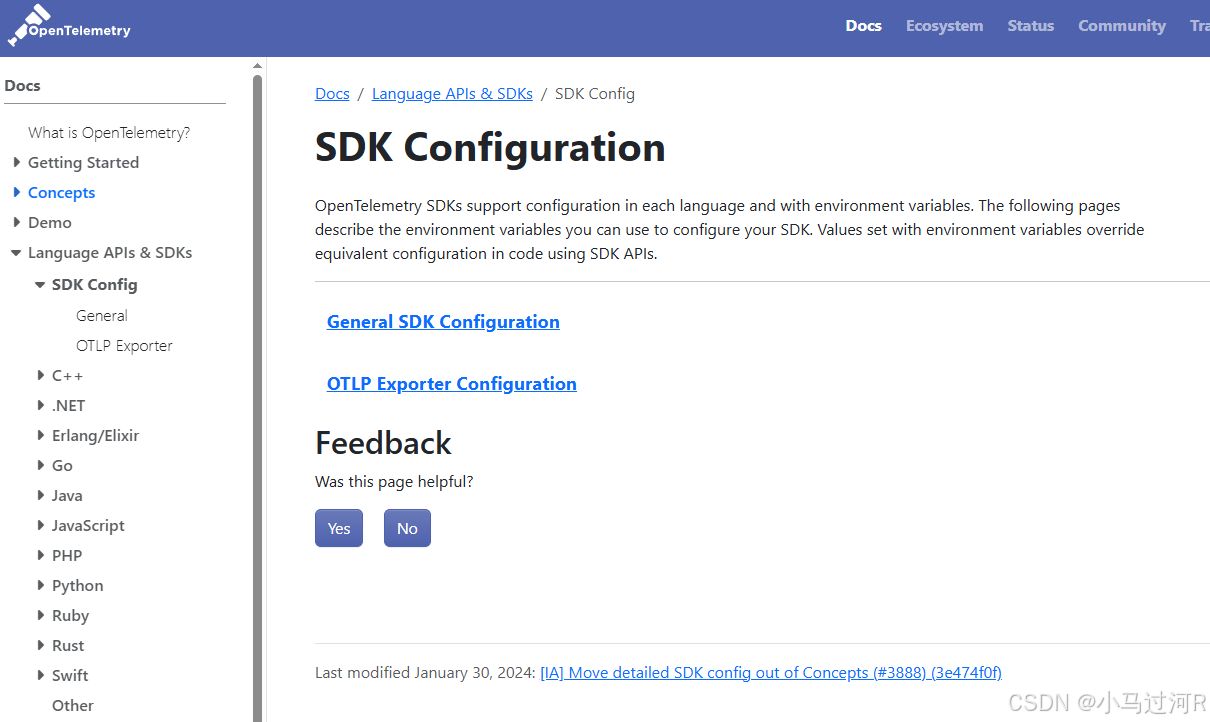Select the C++ sidebar label
Viewport: 1210px width, 722px height.
pos(68,376)
